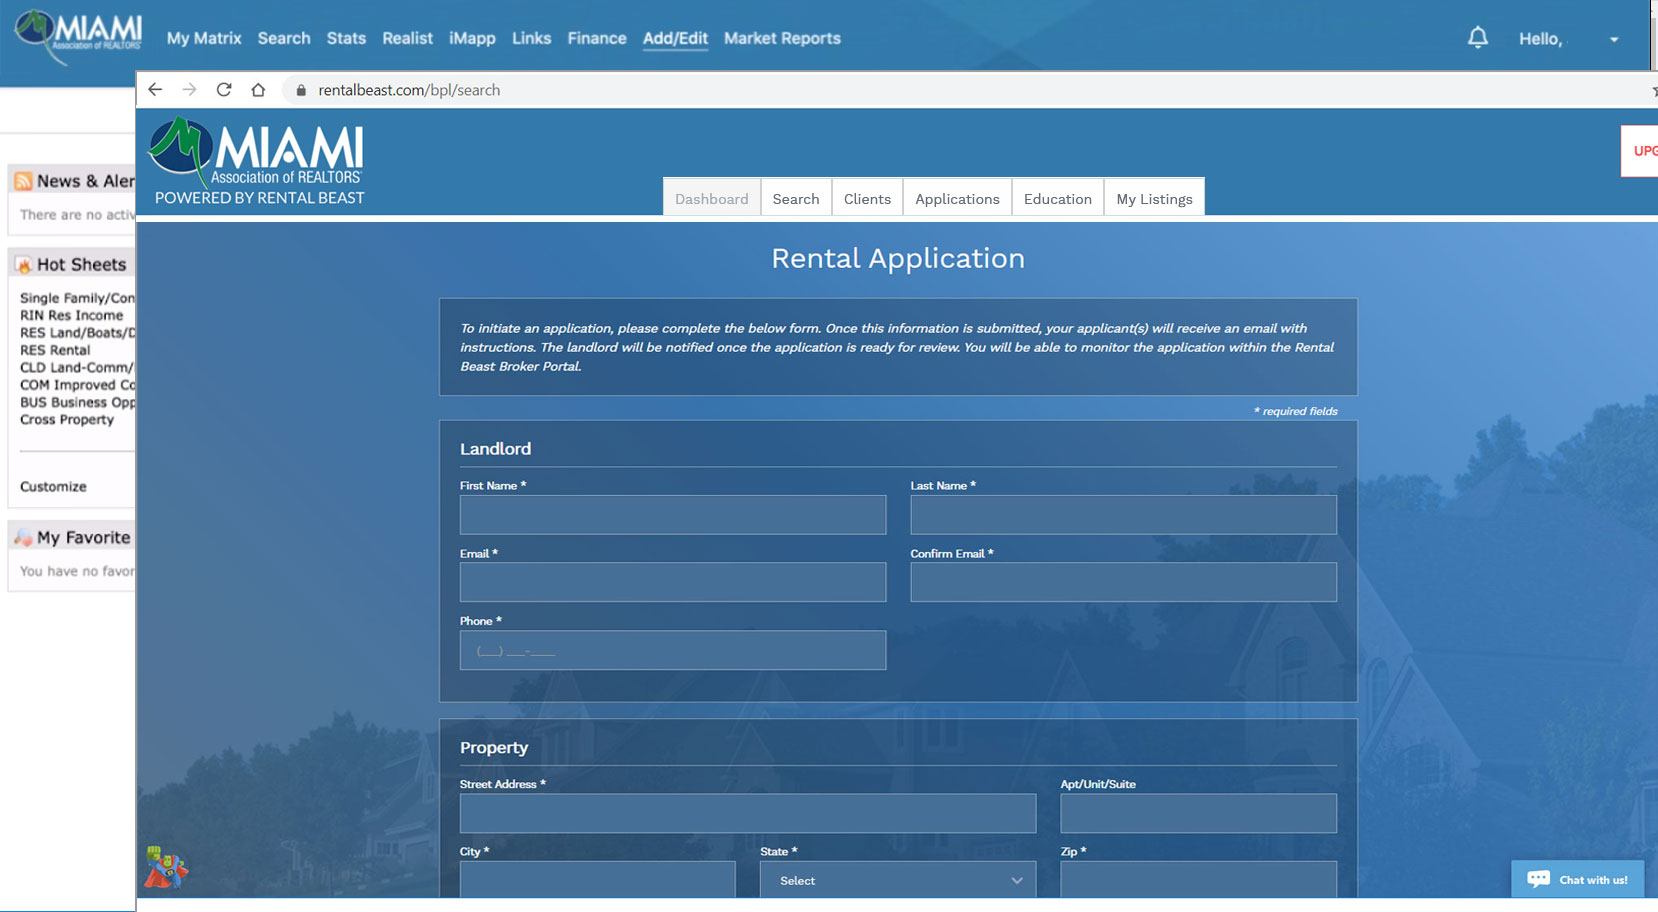The height and width of the screenshot is (912, 1658).
Task: Open the Links menu
Action: point(531,38)
